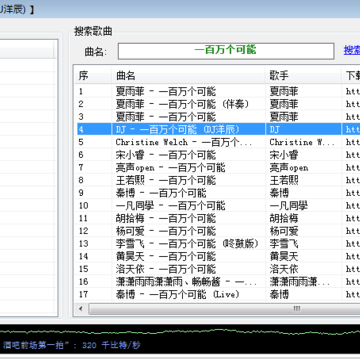Select song 黄昊天 - 一百万个可能
The width and height of the screenshot is (360, 360).
tap(166, 256)
